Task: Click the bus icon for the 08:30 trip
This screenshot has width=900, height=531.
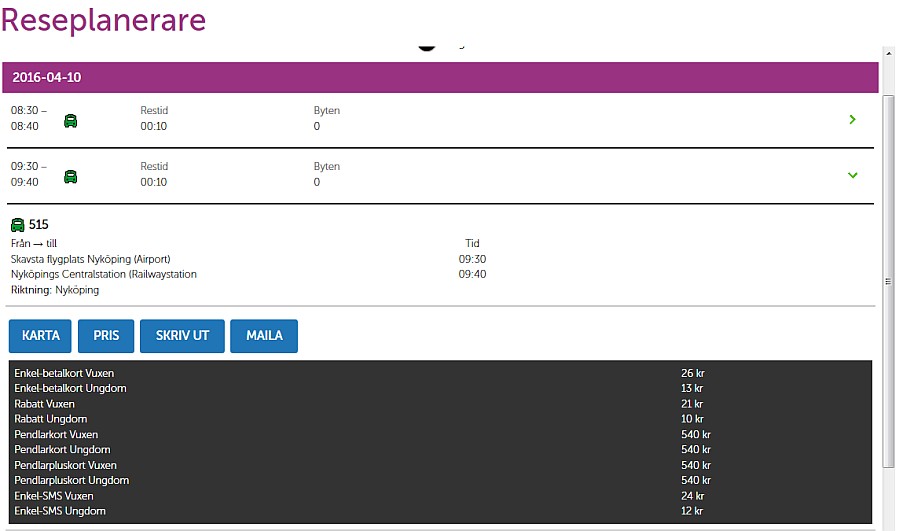Action: 71,121
